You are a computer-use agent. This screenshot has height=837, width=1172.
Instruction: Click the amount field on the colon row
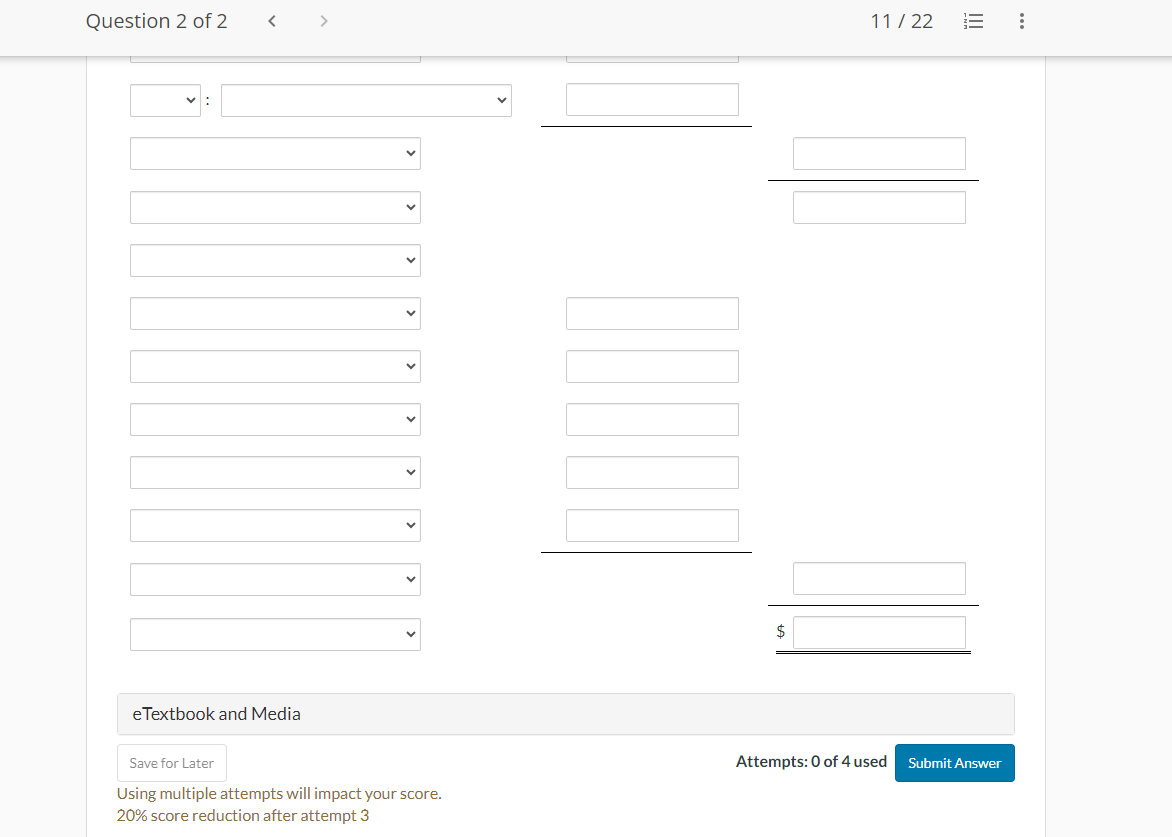click(652, 99)
